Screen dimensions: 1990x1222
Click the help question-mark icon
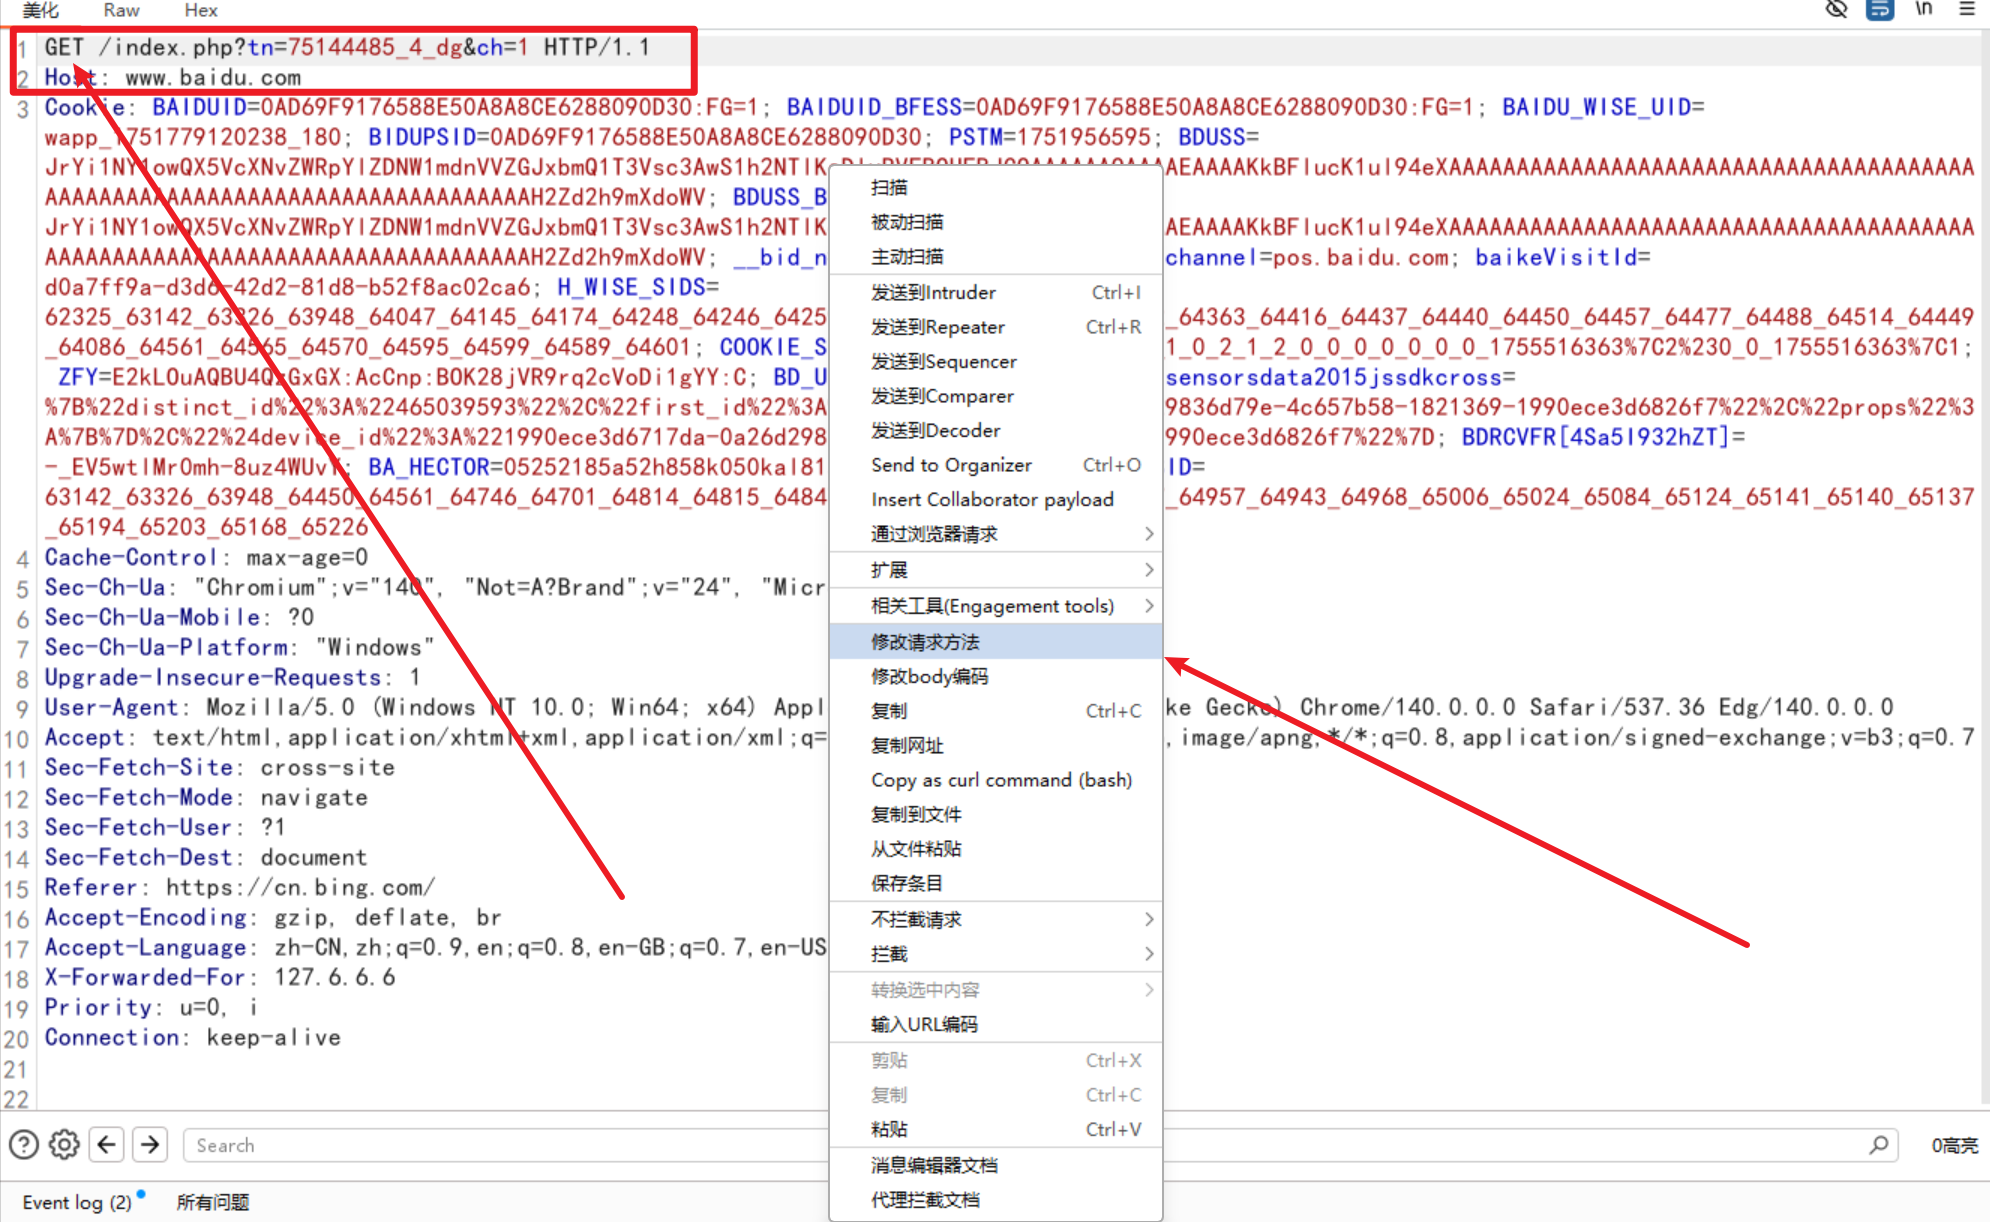(22, 1144)
